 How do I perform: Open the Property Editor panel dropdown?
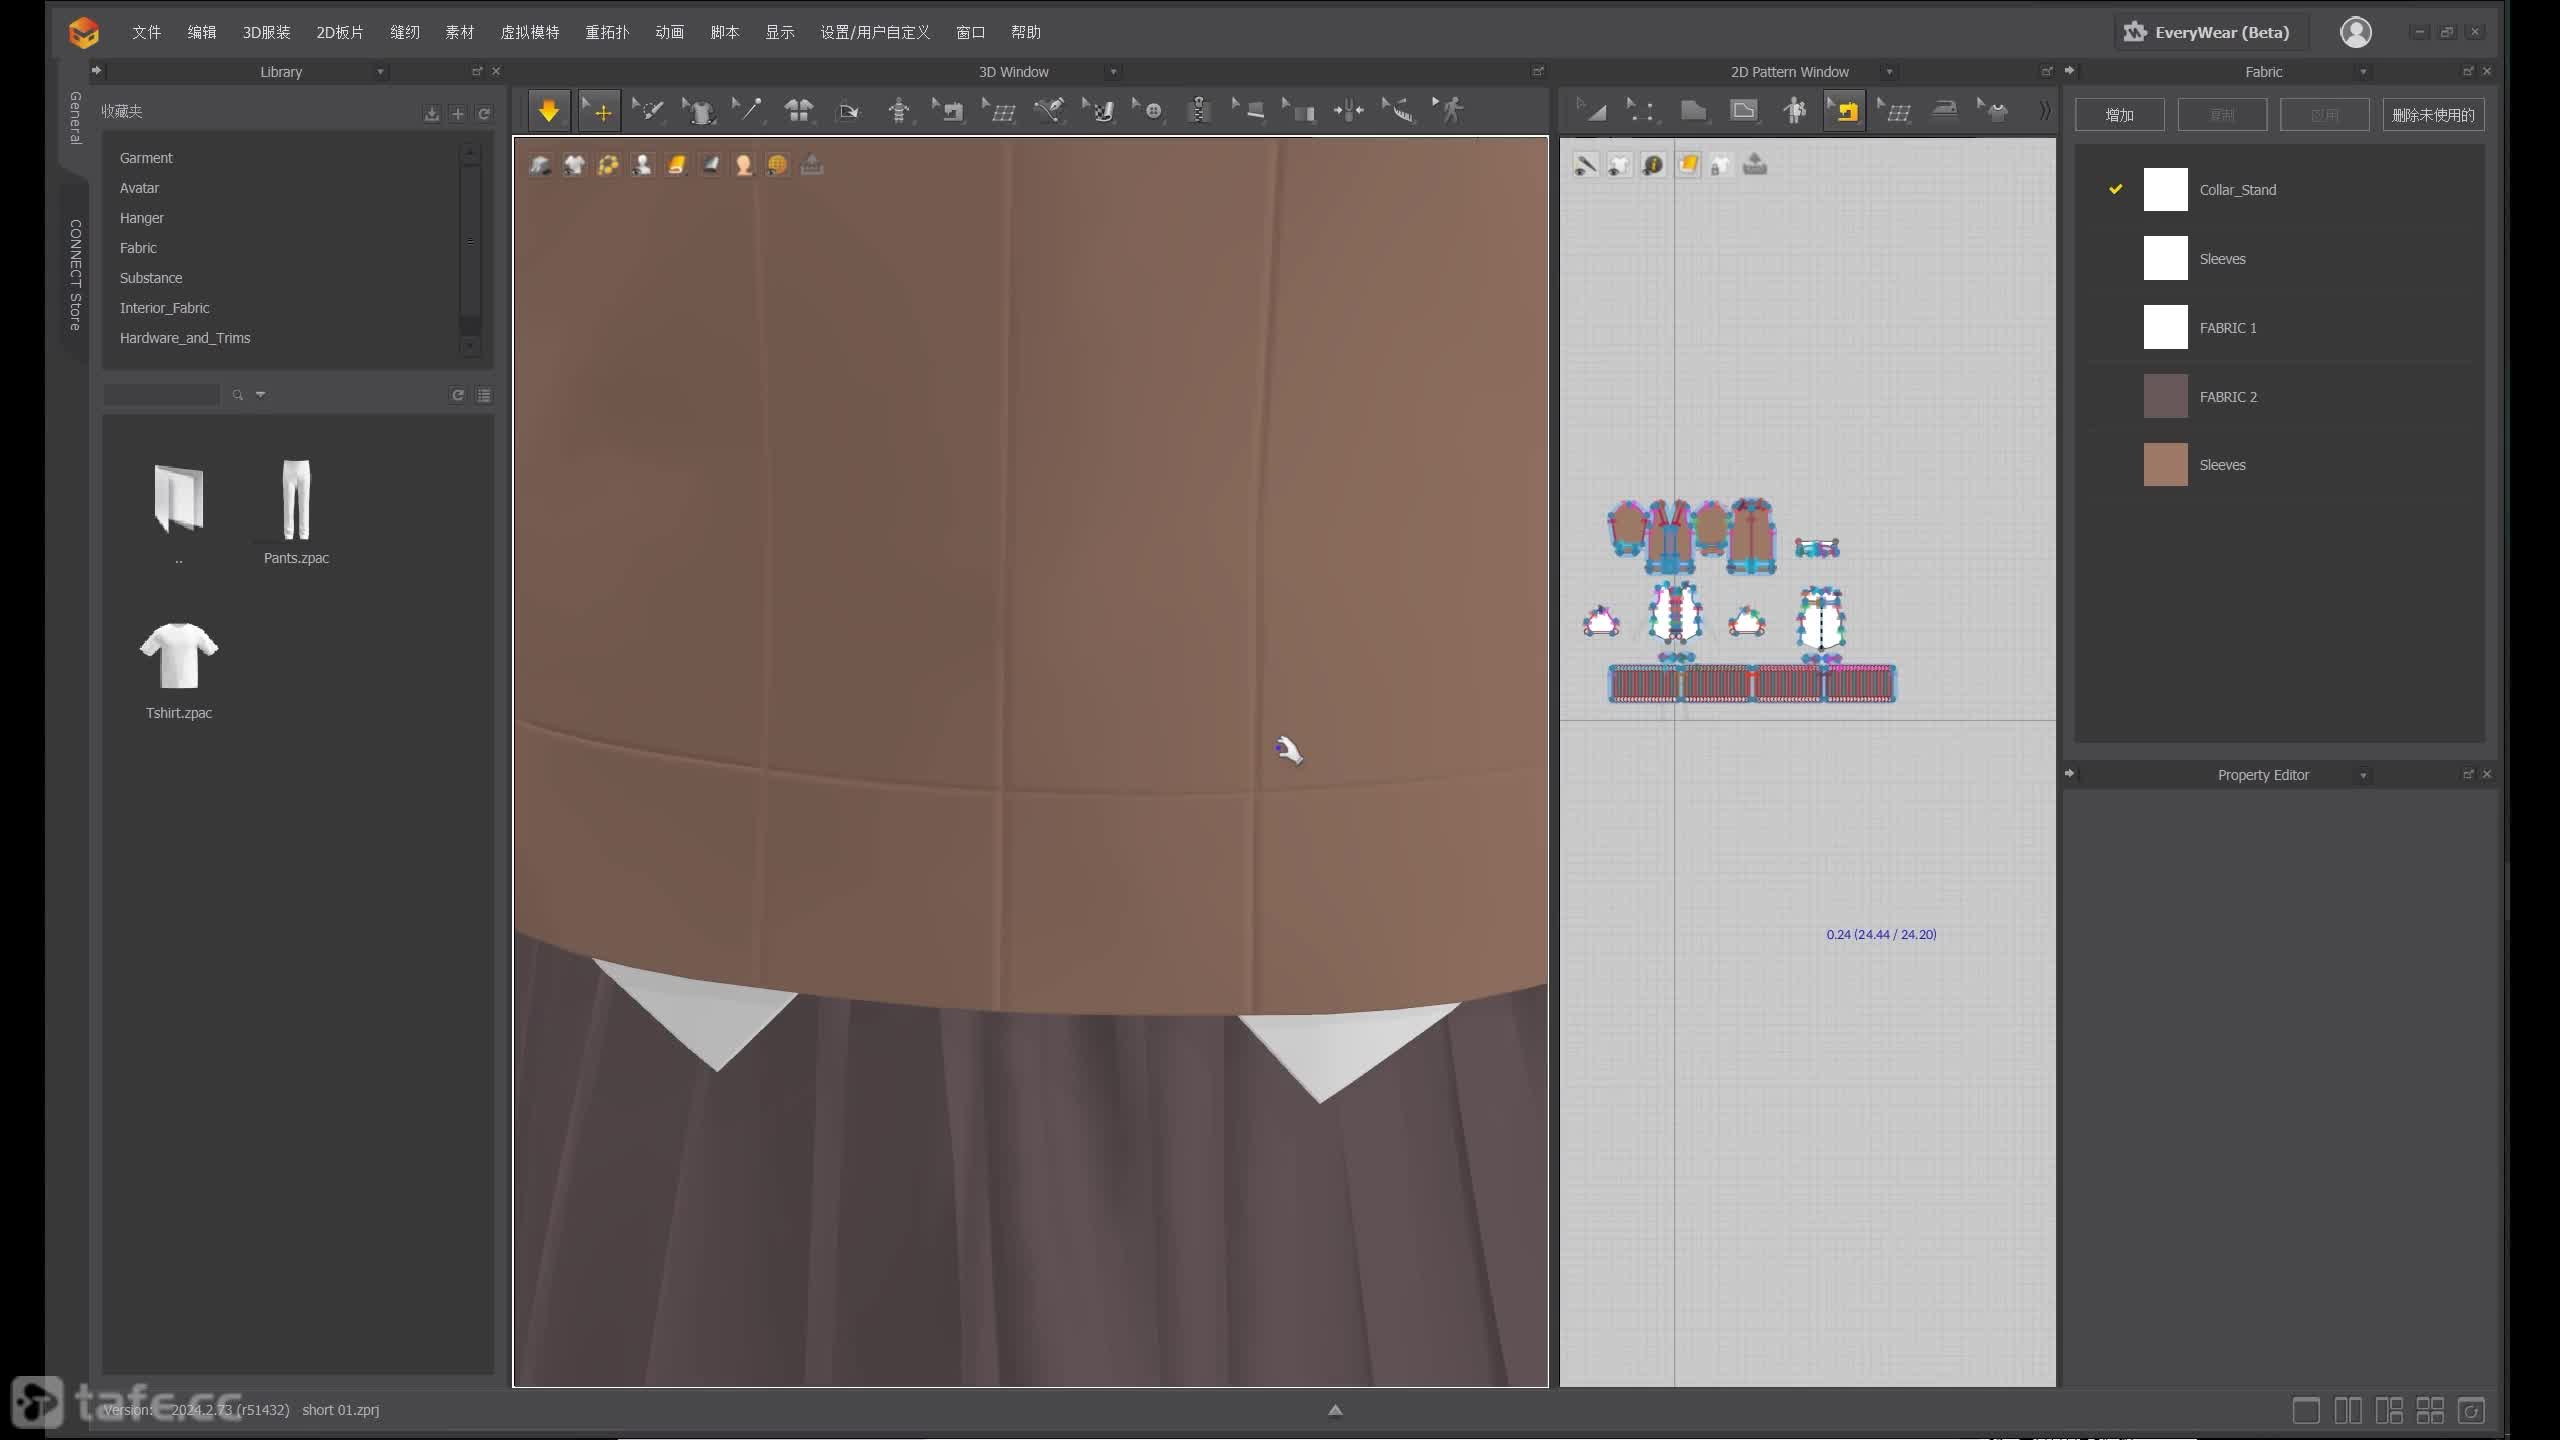(2363, 775)
